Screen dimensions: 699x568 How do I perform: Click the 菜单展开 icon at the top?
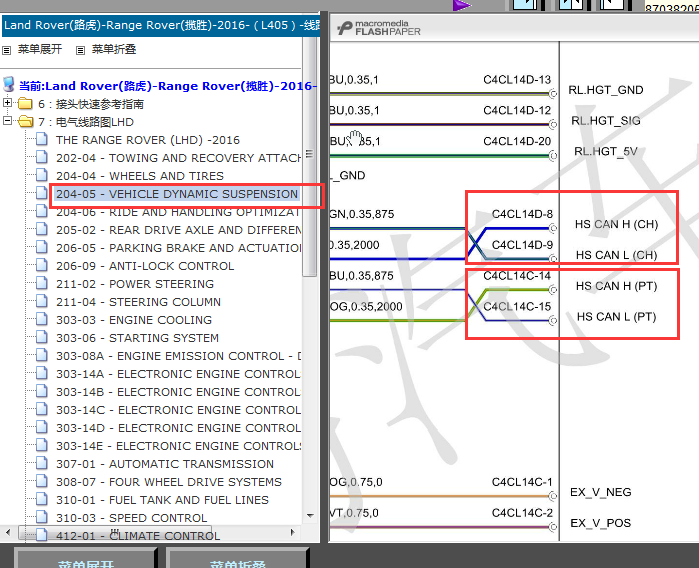pyautogui.click(x=6, y=50)
